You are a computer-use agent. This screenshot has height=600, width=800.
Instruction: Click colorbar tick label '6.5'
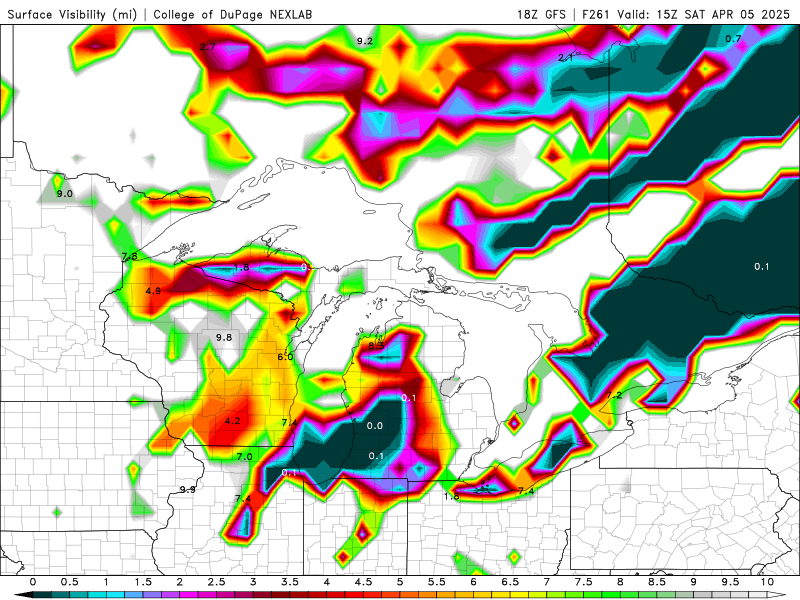[x=510, y=582]
